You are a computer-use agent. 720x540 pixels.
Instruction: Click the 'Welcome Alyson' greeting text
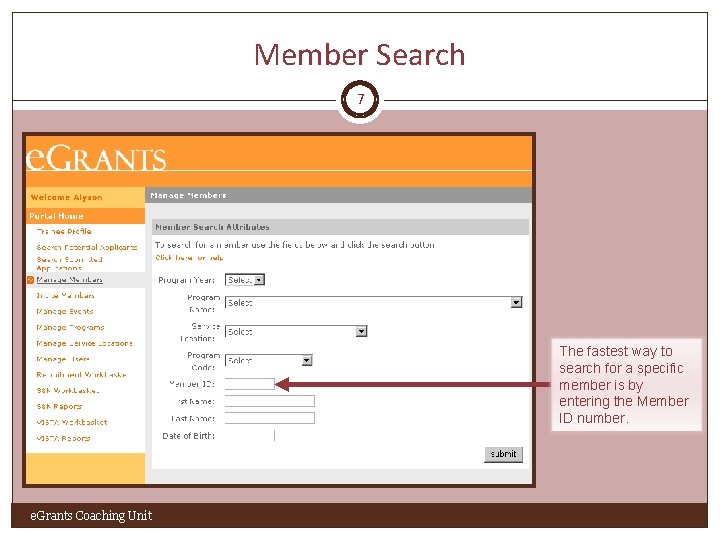[x=67, y=197]
